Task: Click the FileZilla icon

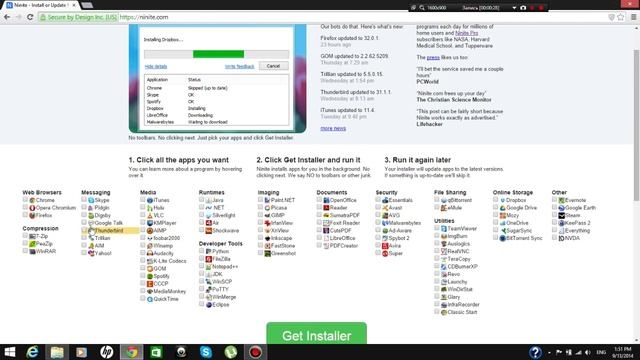Action: [x=209, y=259]
